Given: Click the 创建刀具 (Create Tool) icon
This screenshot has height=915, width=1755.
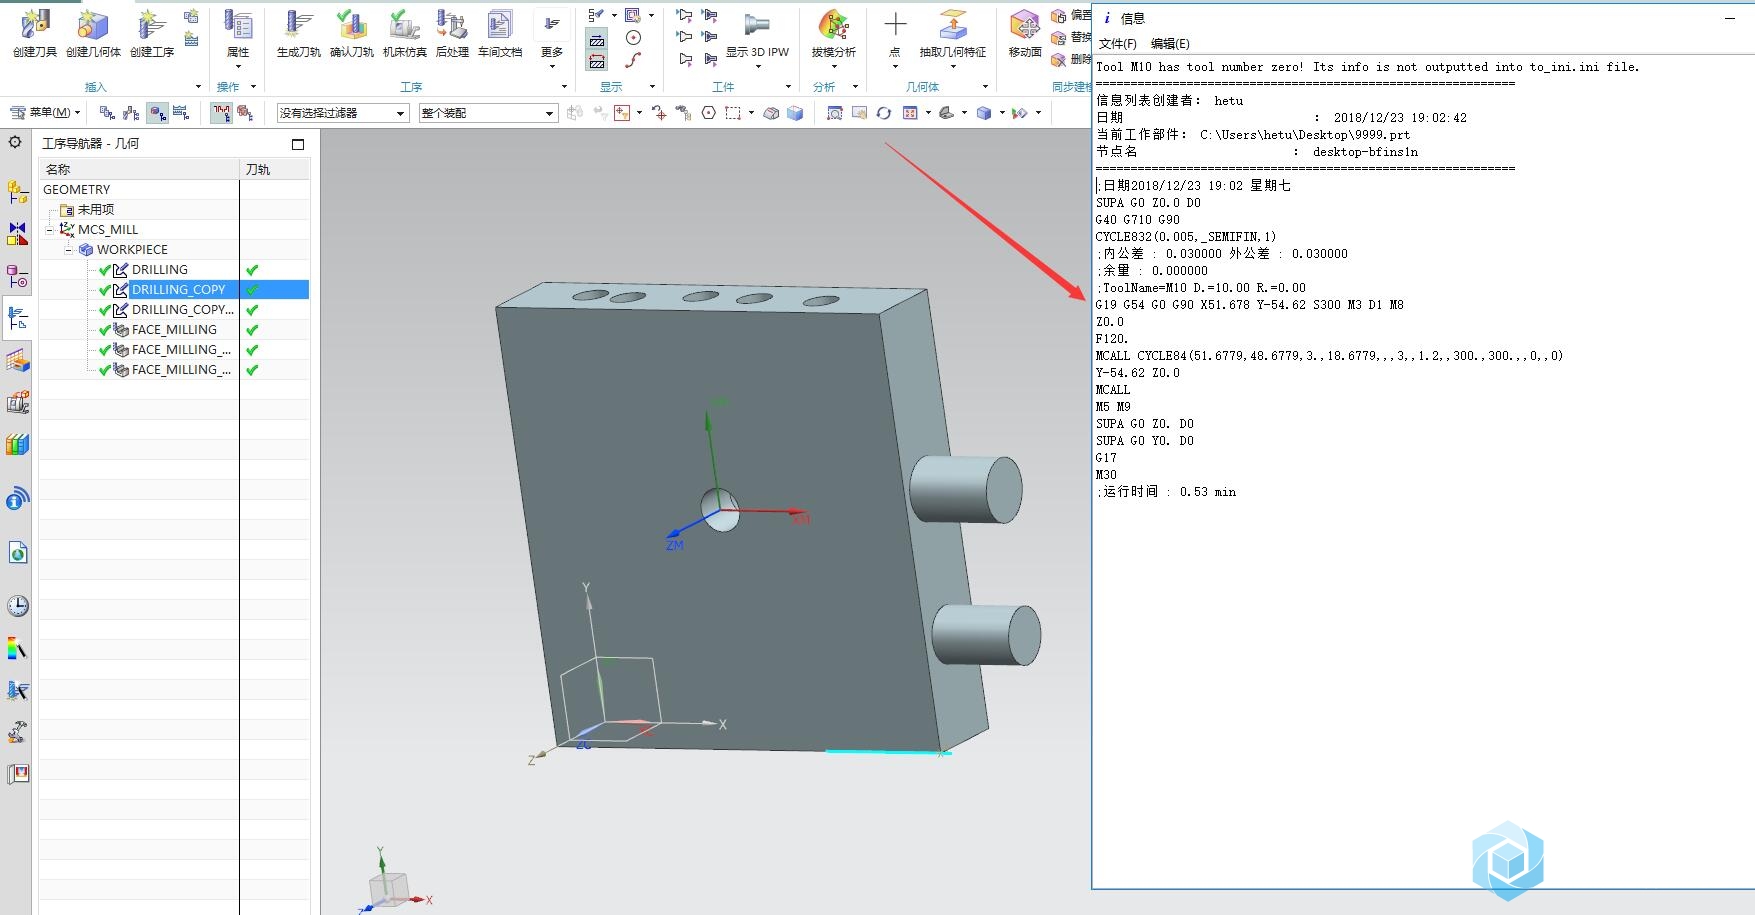Looking at the screenshot, I should coord(35,32).
